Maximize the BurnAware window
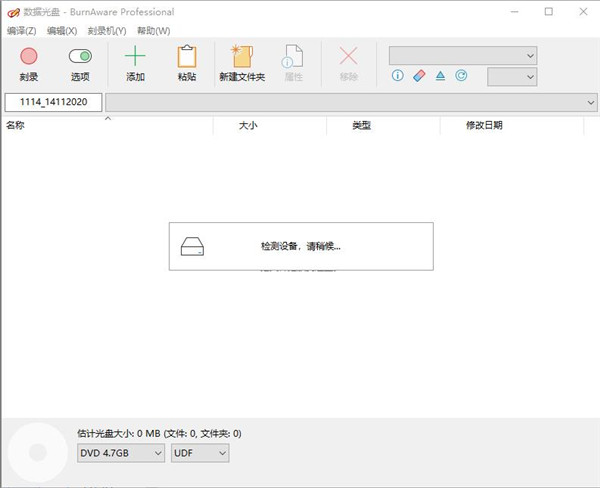Screen dimensions: 600x488 click(x=549, y=12)
